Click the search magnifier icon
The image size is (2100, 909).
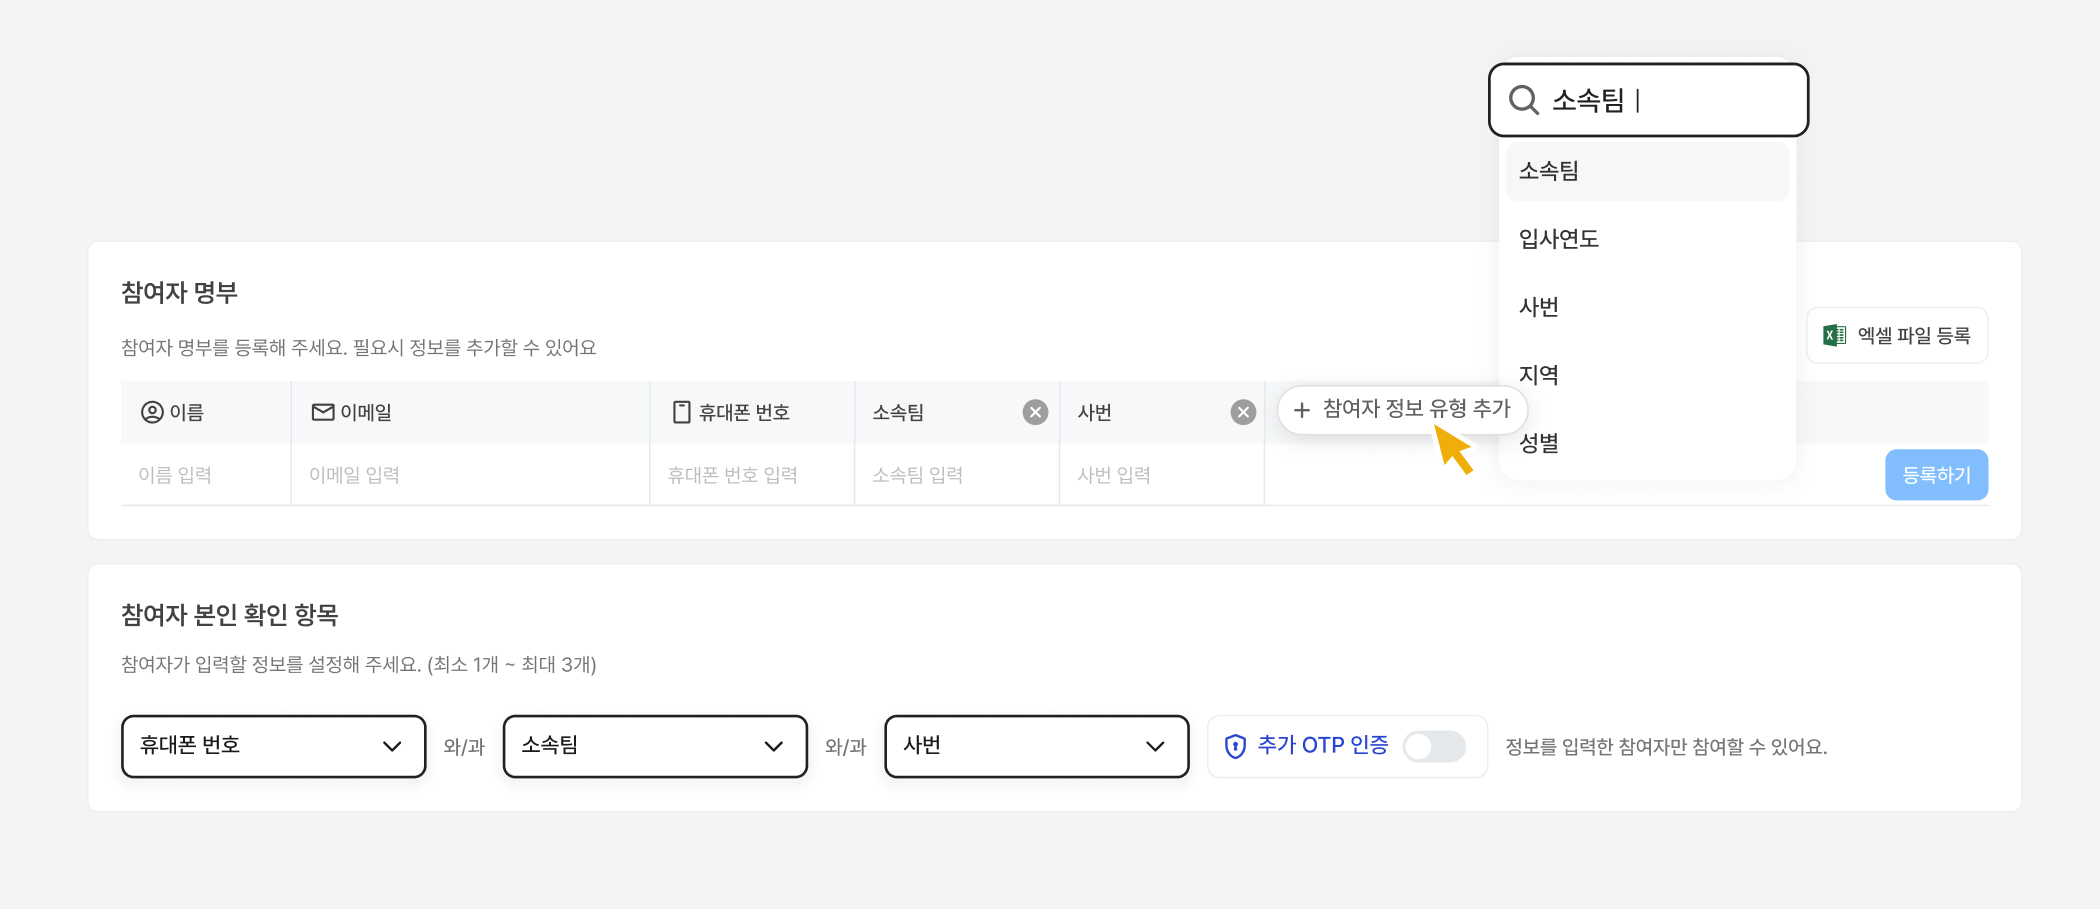(1523, 100)
